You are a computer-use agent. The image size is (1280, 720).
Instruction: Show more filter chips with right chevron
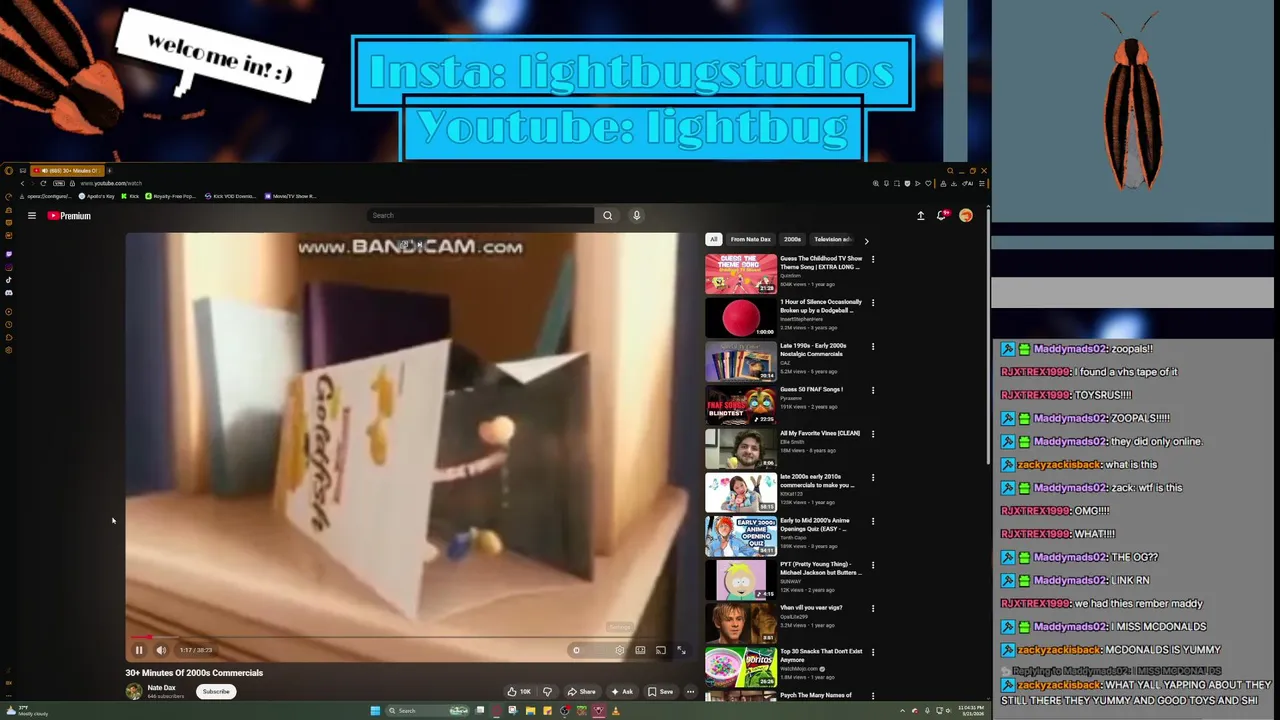point(866,240)
